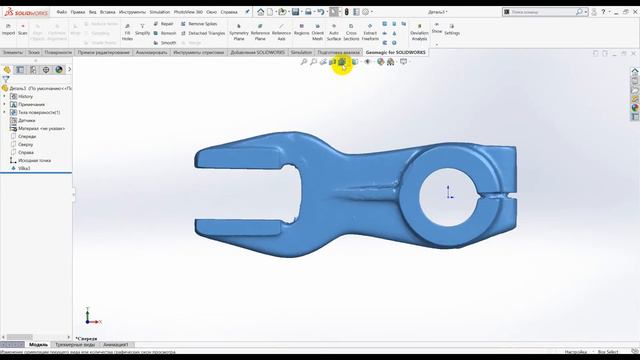
Task: Click the Repair mesh command
Action: coord(164,24)
